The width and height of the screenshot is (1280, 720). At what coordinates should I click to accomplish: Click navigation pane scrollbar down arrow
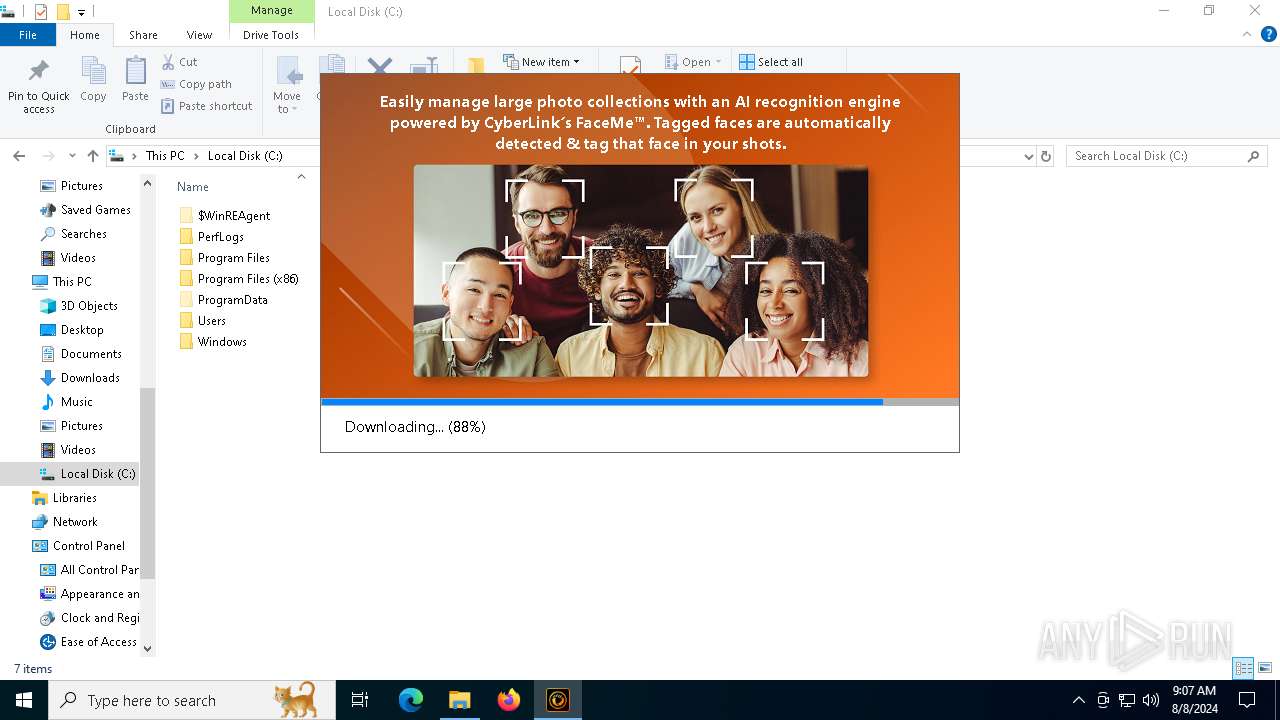(148, 649)
